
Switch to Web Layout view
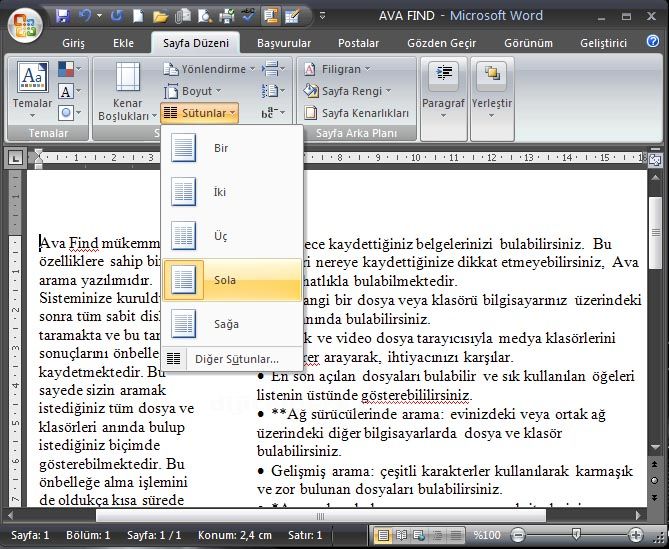[x=419, y=535]
